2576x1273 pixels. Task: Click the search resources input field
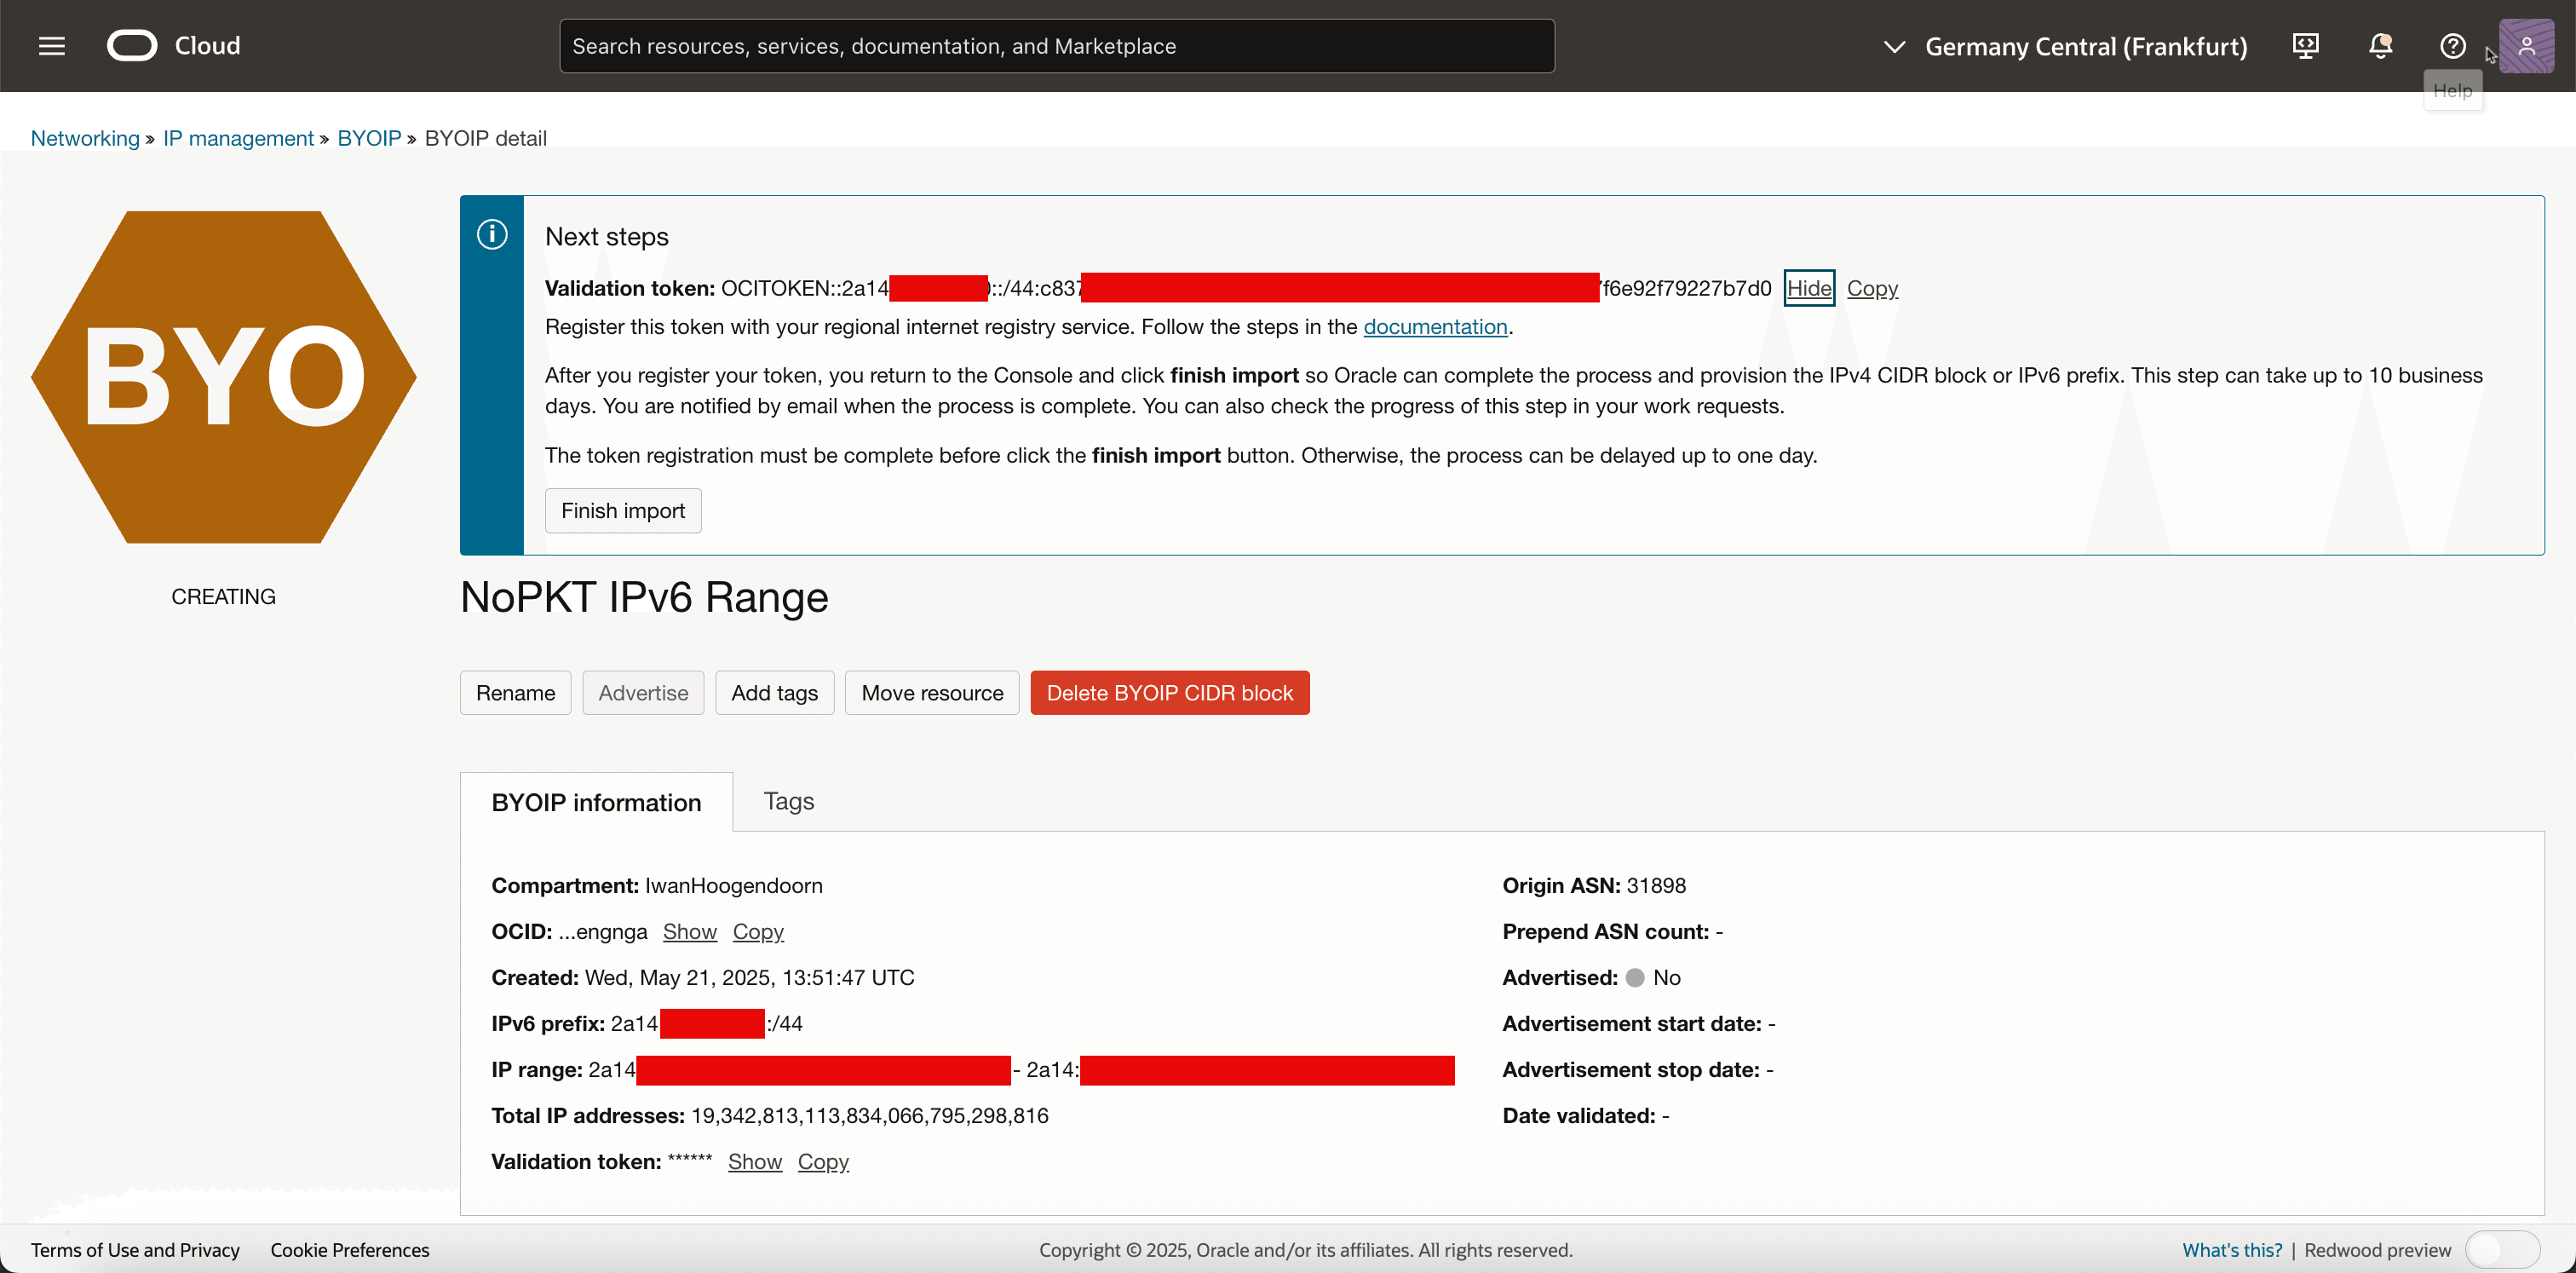click(x=1056, y=46)
